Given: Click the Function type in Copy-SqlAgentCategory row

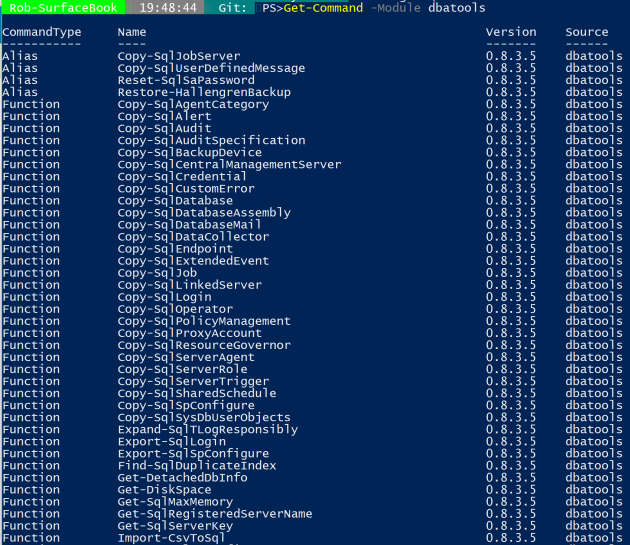Looking at the screenshot, I should [x=31, y=104].
